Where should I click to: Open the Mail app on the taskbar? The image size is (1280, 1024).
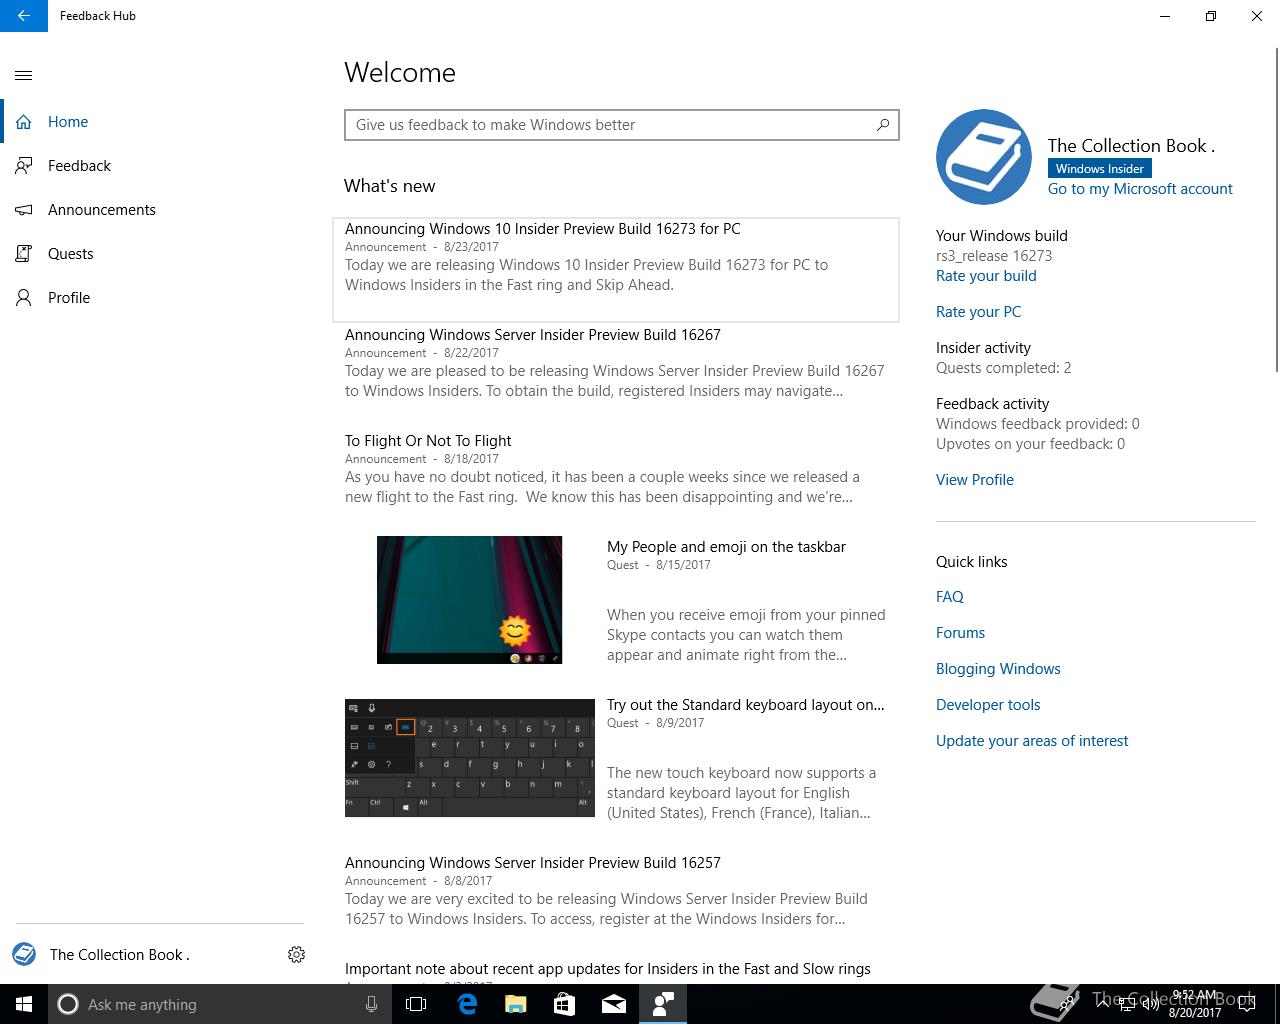(x=613, y=1004)
